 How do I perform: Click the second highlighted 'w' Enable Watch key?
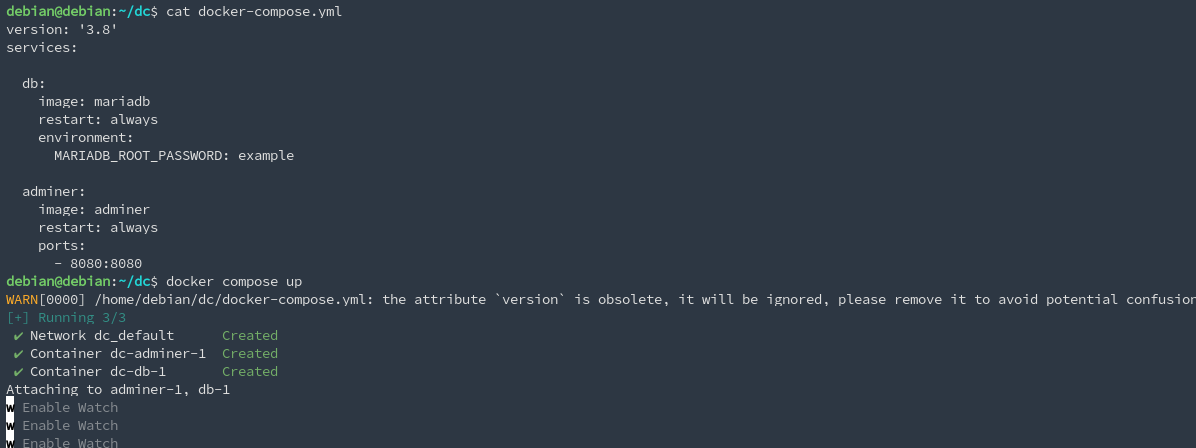10,426
